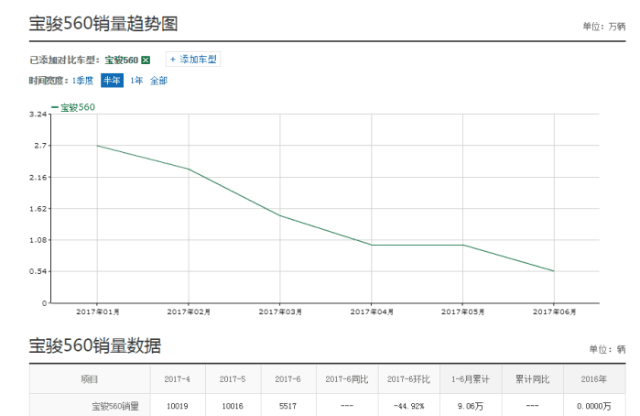Click the 2017年01月 data point on chart
This screenshot has width=640, height=416.
click(x=97, y=146)
